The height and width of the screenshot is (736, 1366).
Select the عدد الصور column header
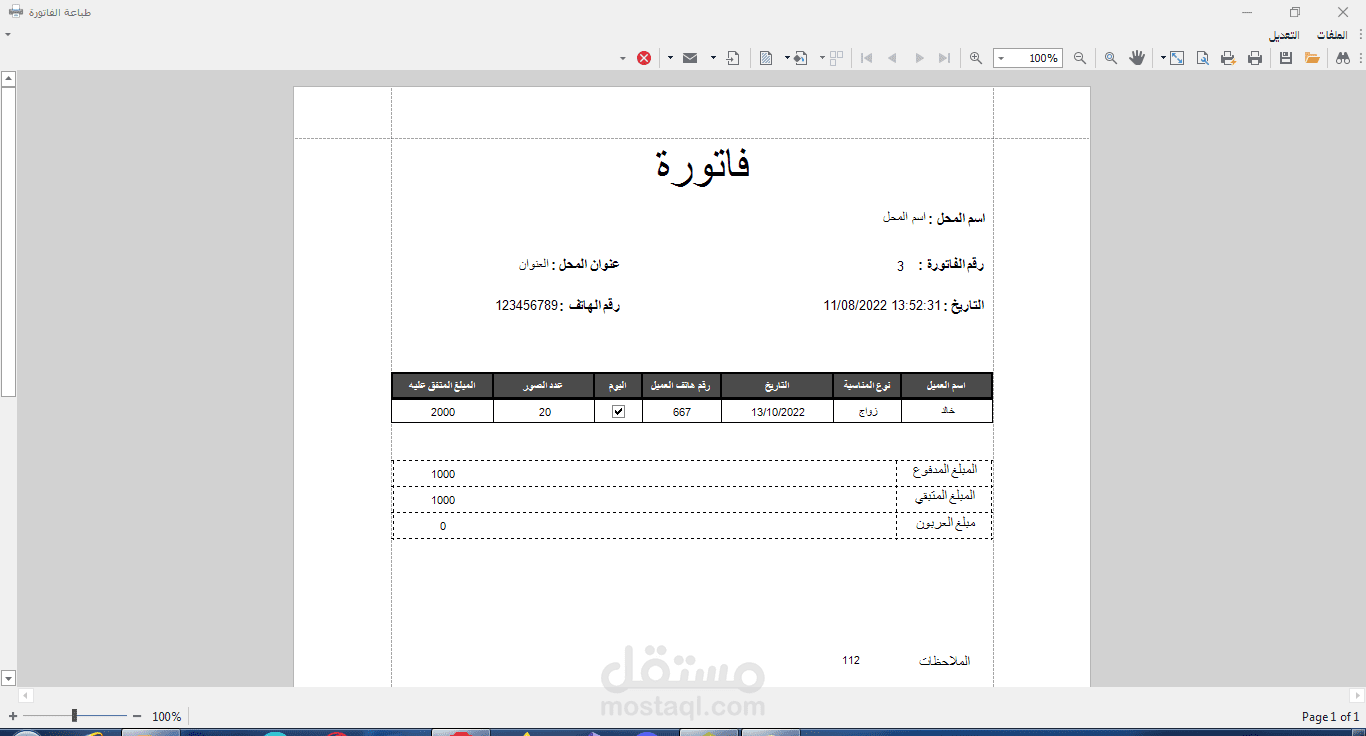point(544,386)
